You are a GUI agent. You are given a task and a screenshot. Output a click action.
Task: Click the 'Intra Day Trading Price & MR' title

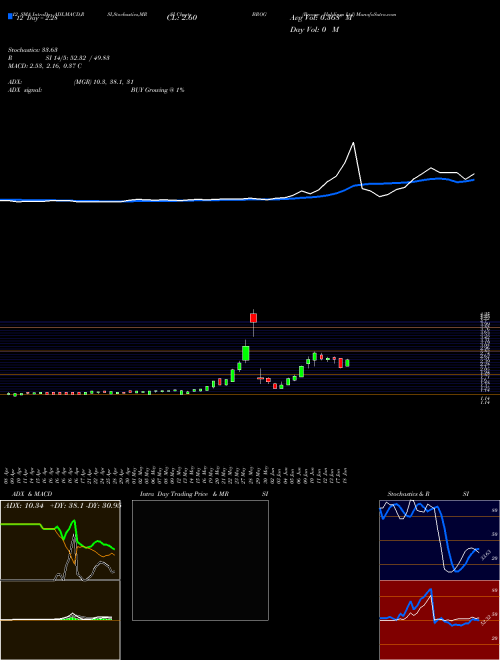184,494
